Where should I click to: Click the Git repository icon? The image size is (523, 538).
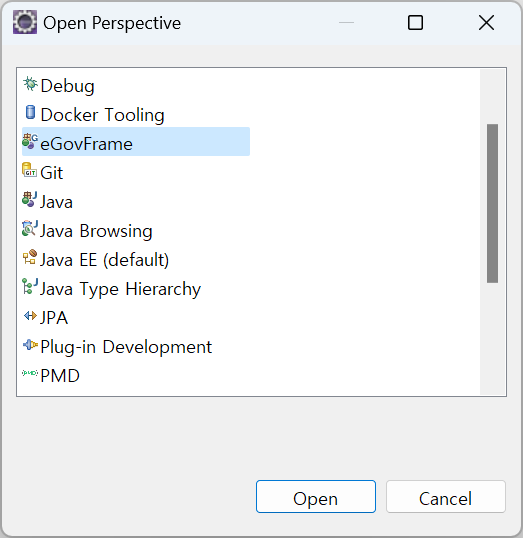(30, 171)
